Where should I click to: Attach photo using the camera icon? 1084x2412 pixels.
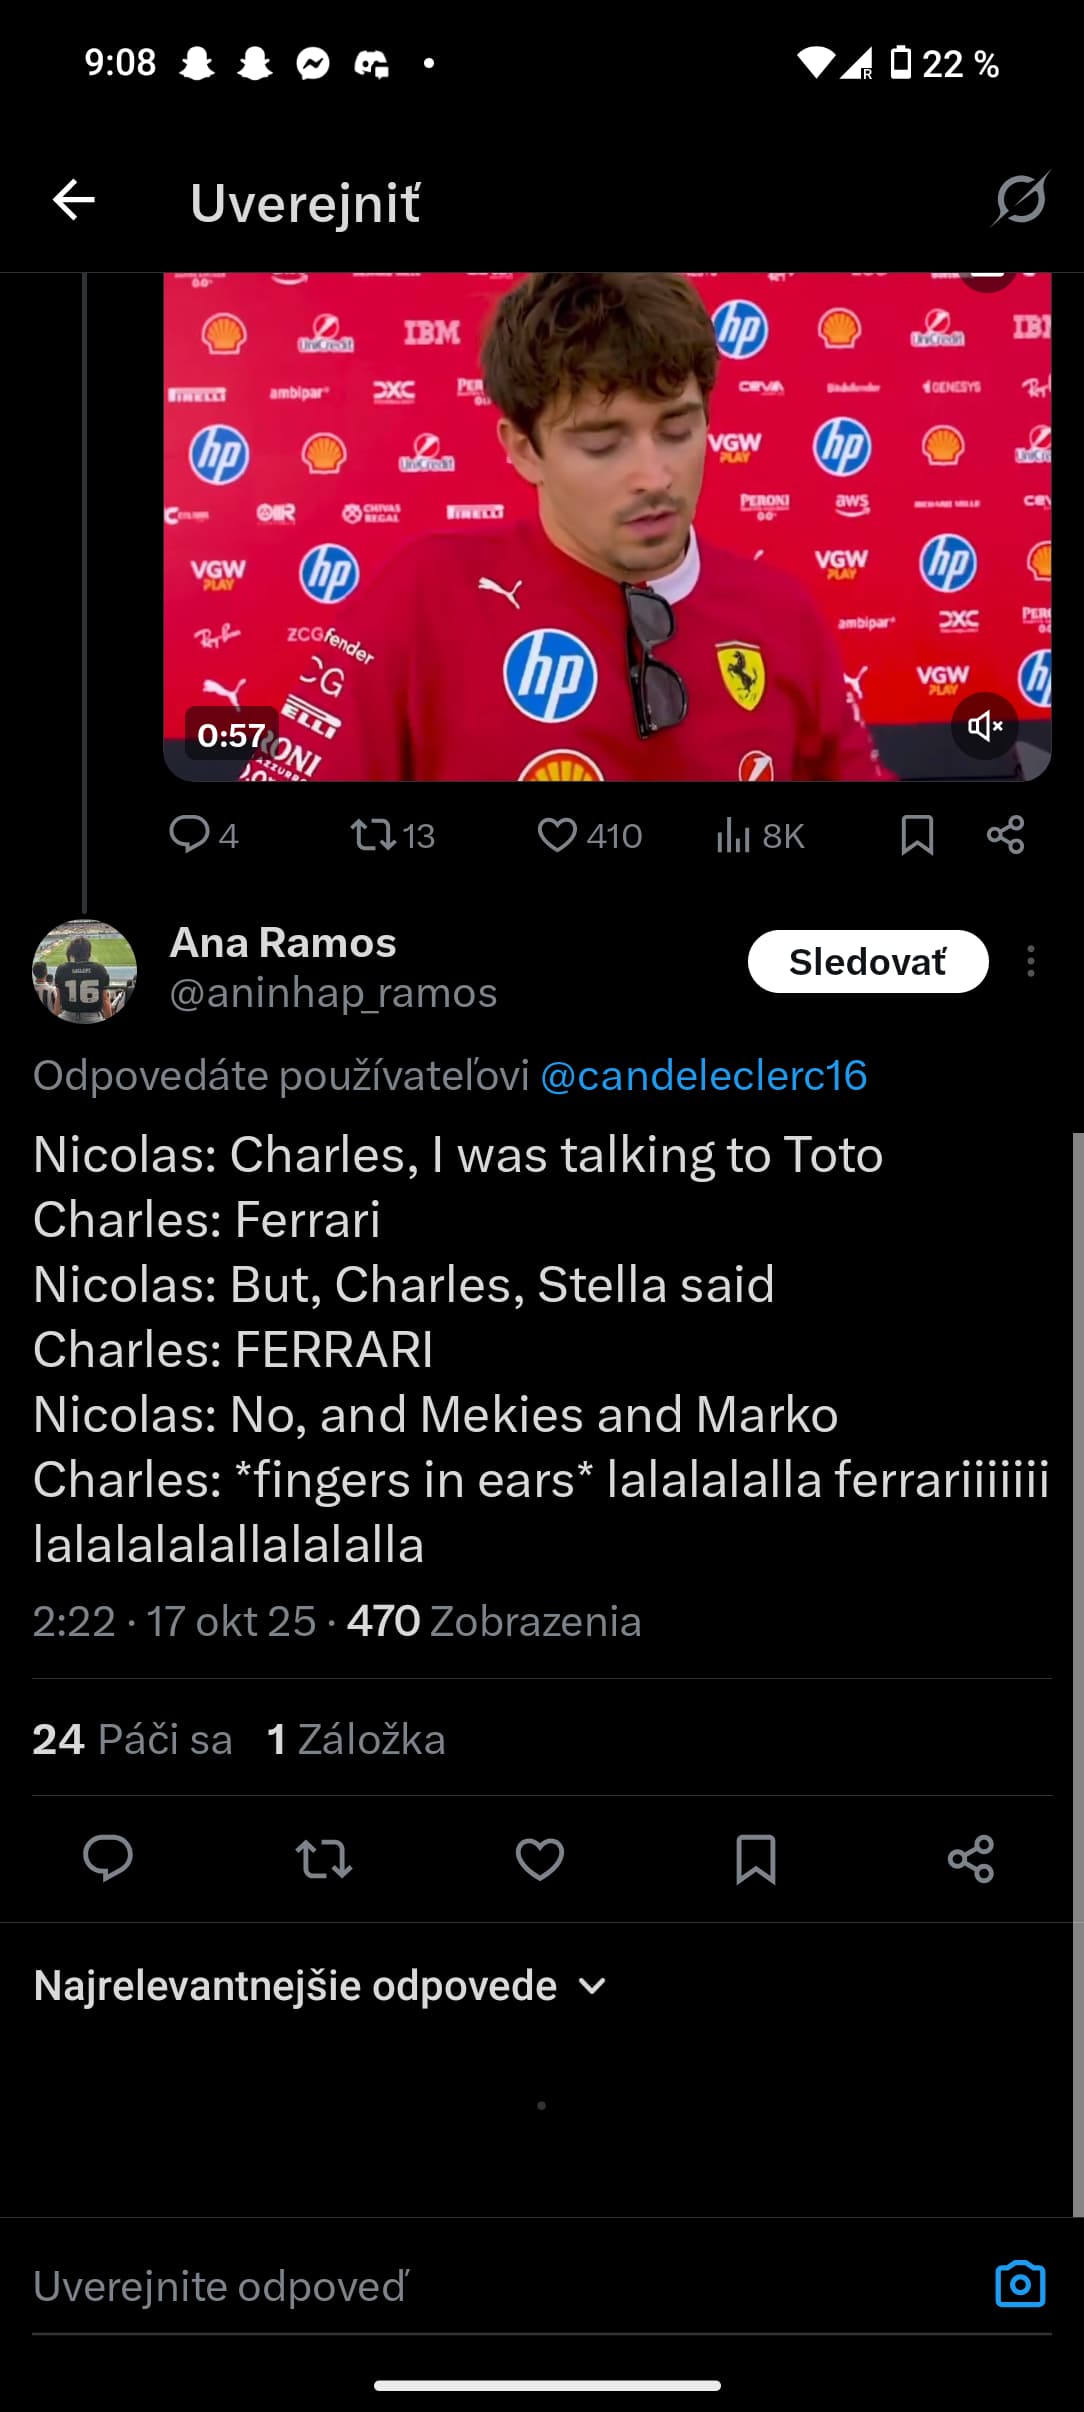coord(1020,2285)
